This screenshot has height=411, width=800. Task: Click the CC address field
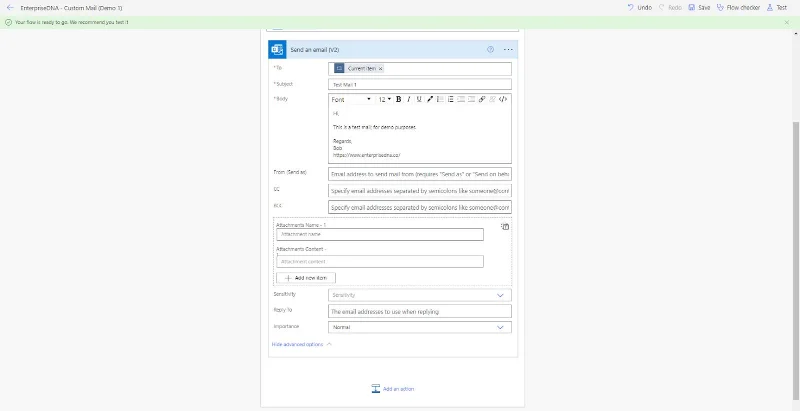click(419, 191)
